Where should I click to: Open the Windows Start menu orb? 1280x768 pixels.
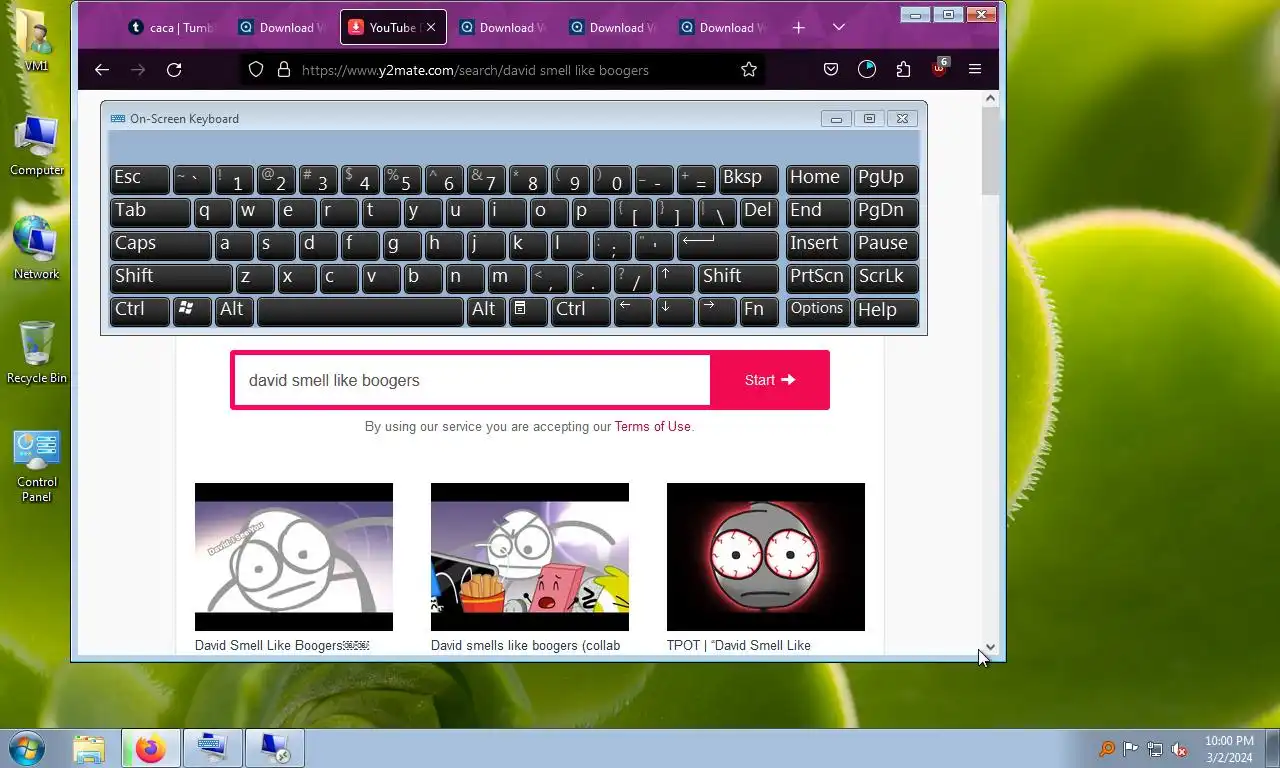click(26, 748)
